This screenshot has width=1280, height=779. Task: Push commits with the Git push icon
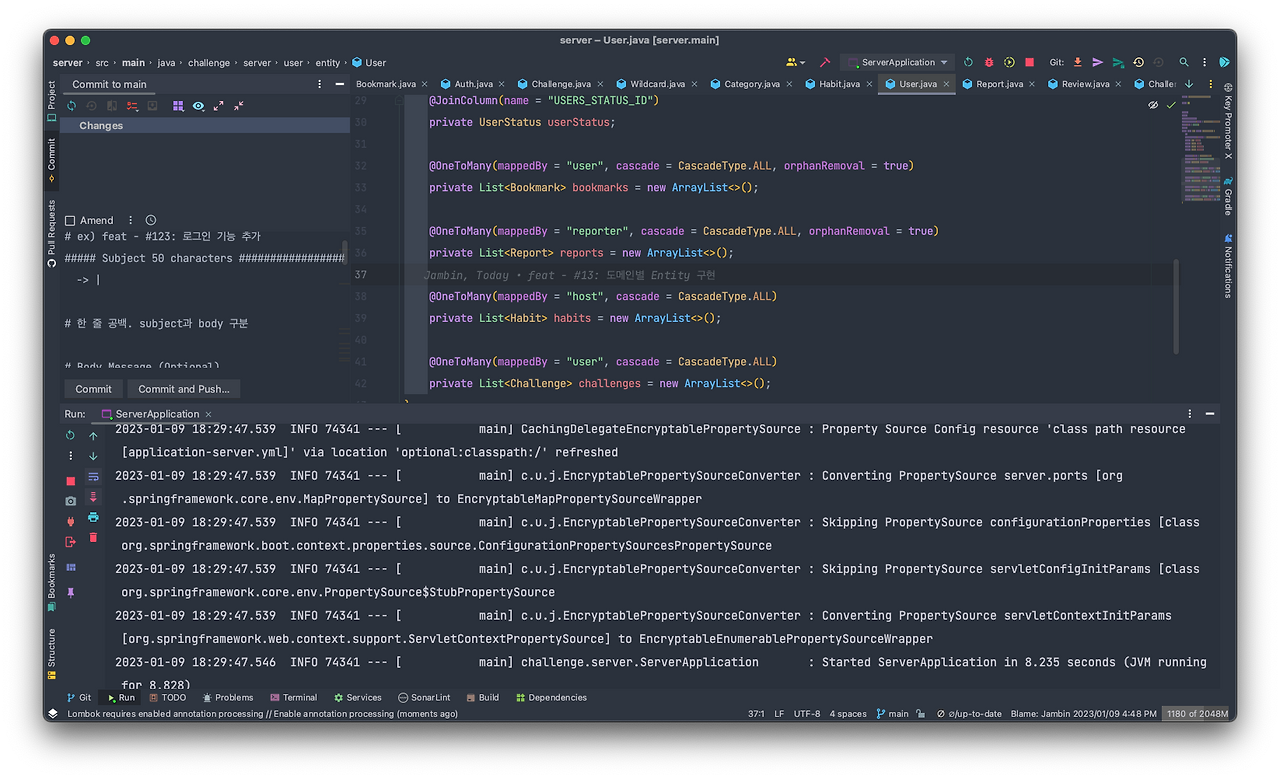point(1118,62)
